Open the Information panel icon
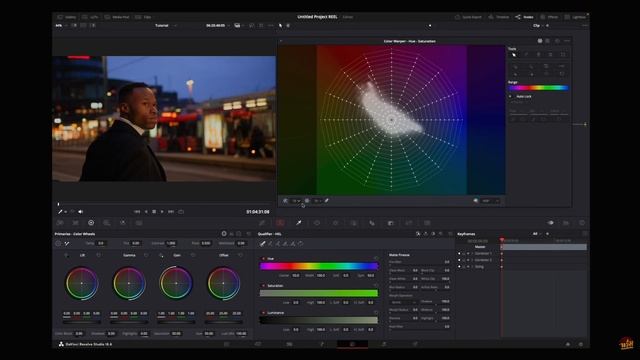This screenshot has height=360, width=640. click(x=582, y=223)
